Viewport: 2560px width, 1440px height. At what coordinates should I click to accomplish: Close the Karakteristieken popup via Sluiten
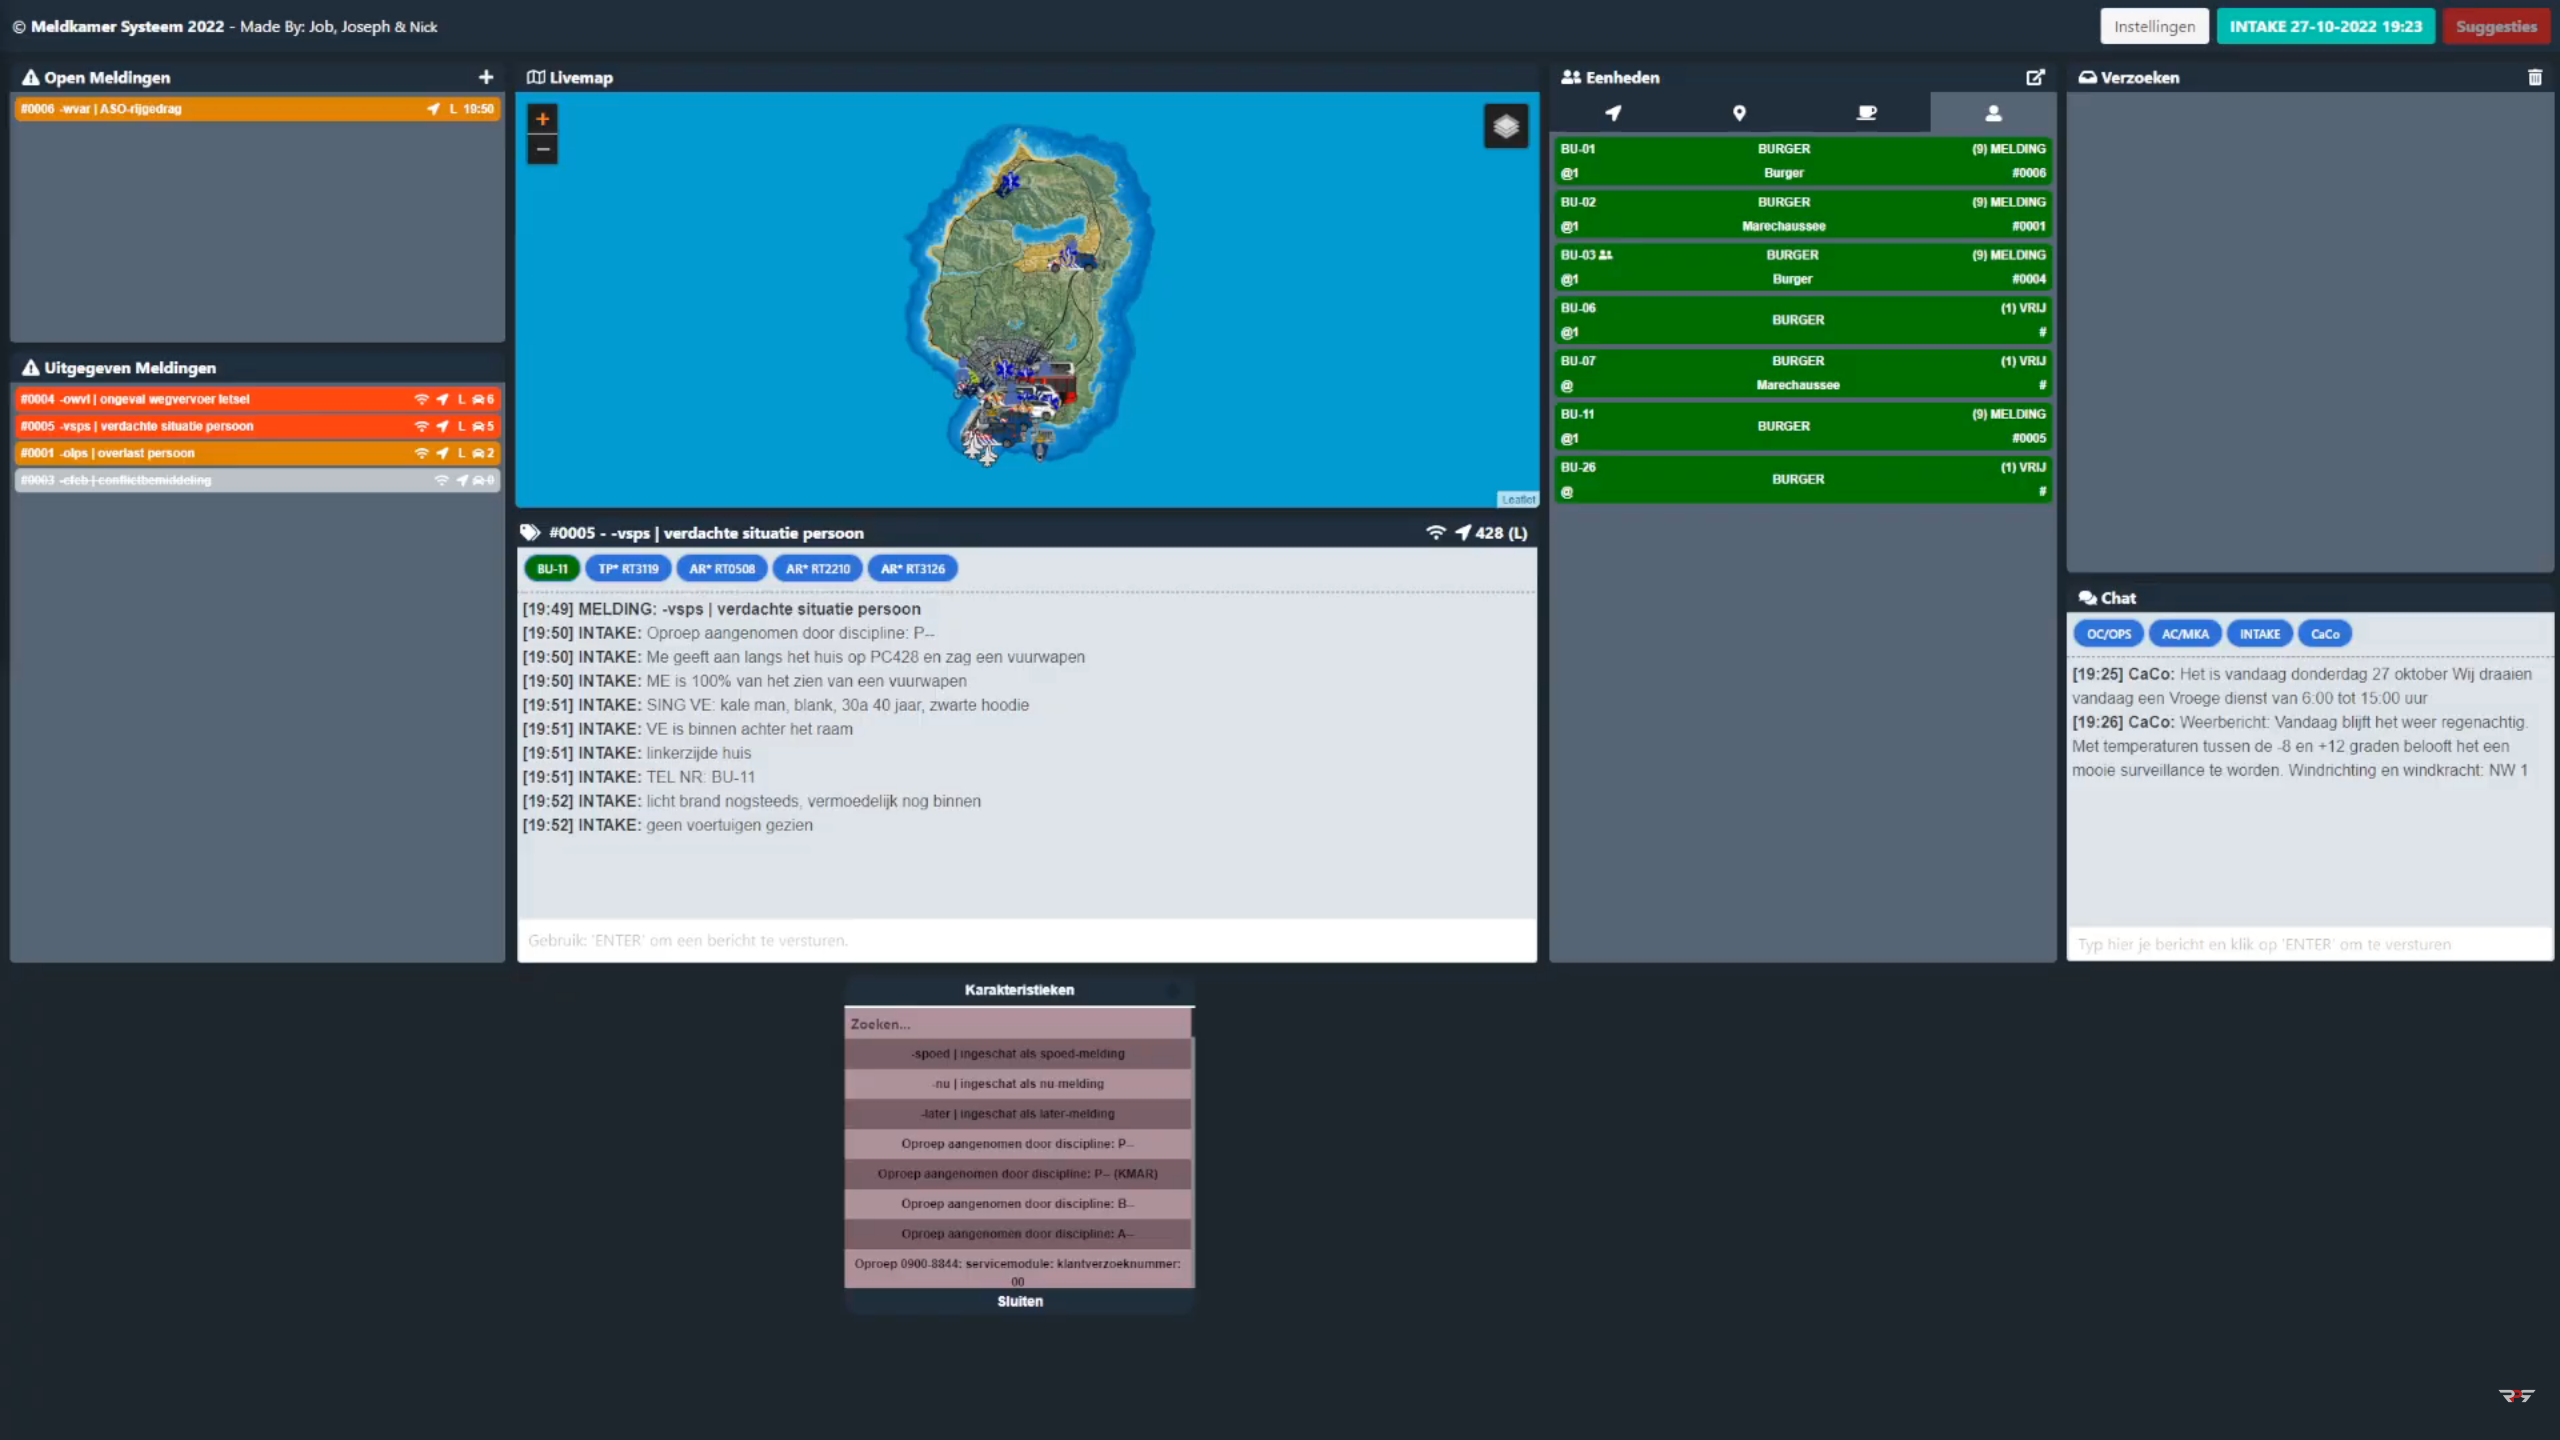point(1019,1301)
